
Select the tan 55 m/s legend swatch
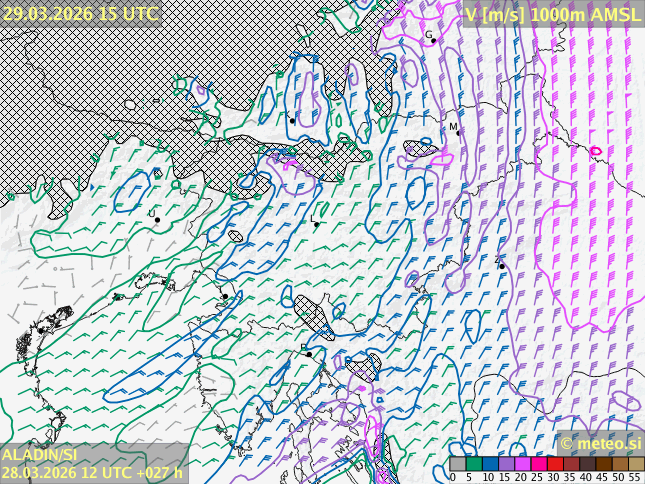tap(635, 464)
